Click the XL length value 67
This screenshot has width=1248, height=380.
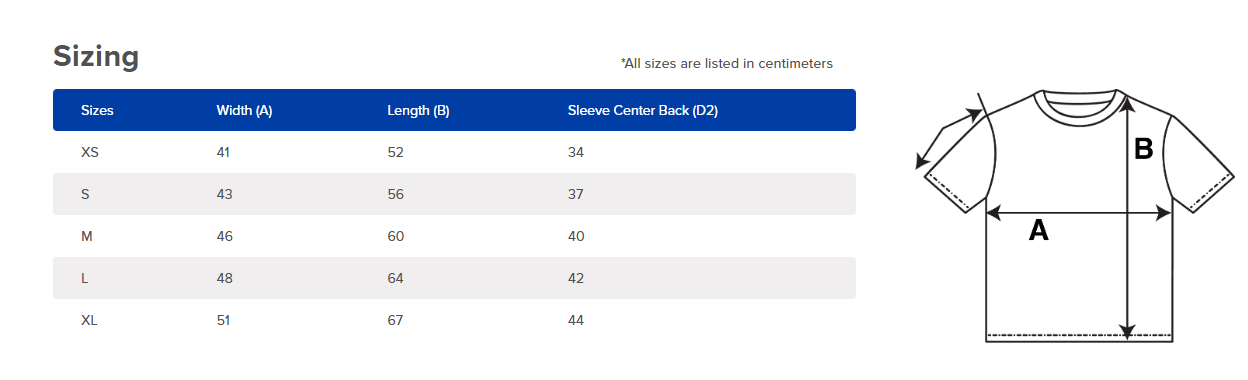click(x=395, y=320)
